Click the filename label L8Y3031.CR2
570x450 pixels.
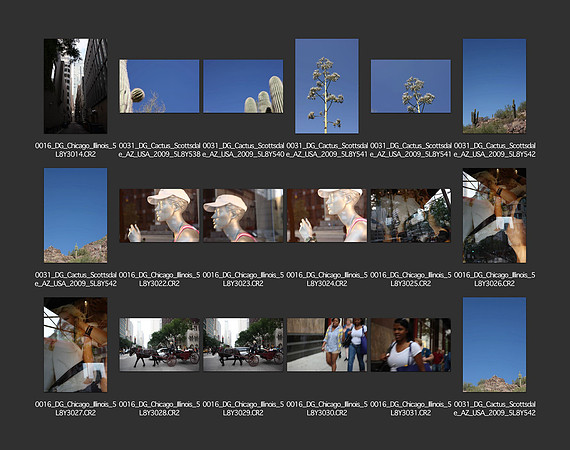[411, 409]
